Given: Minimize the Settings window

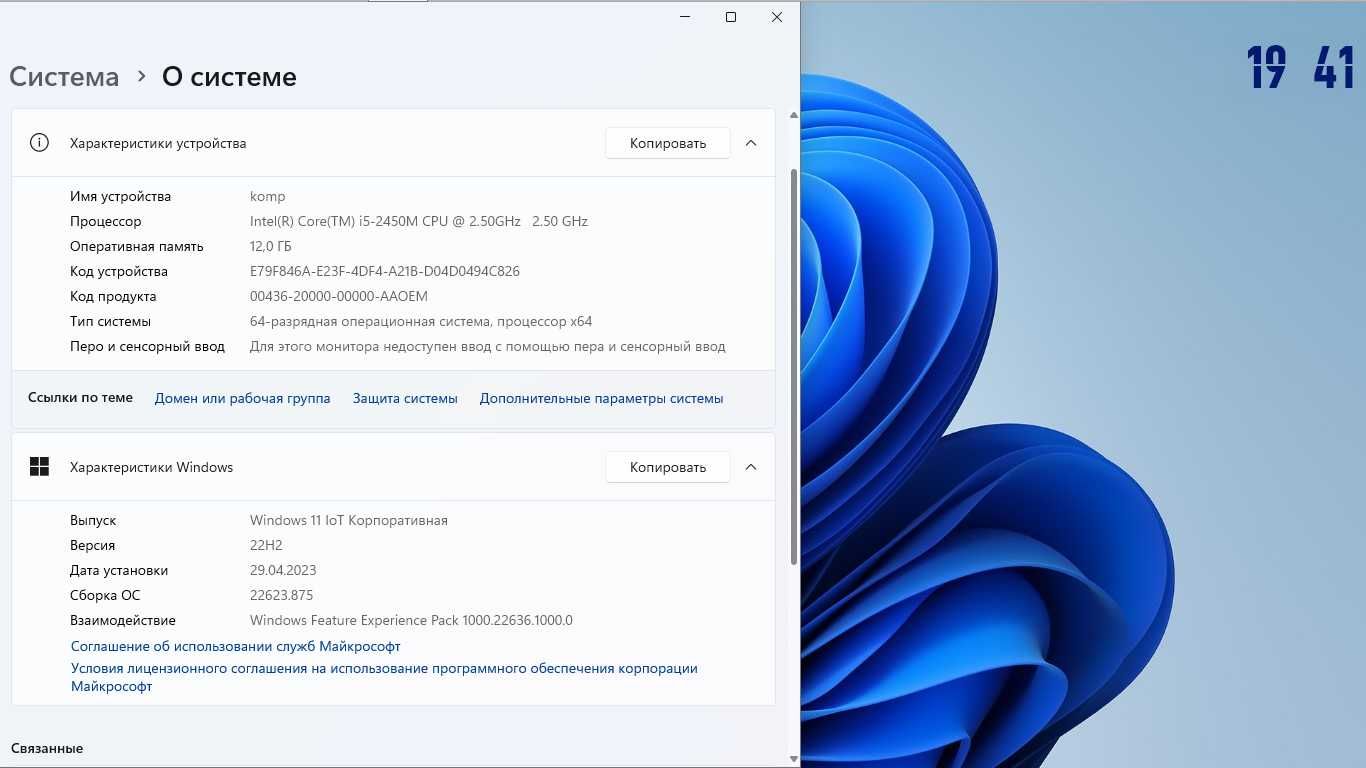Looking at the screenshot, I should [x=685, y=17].
